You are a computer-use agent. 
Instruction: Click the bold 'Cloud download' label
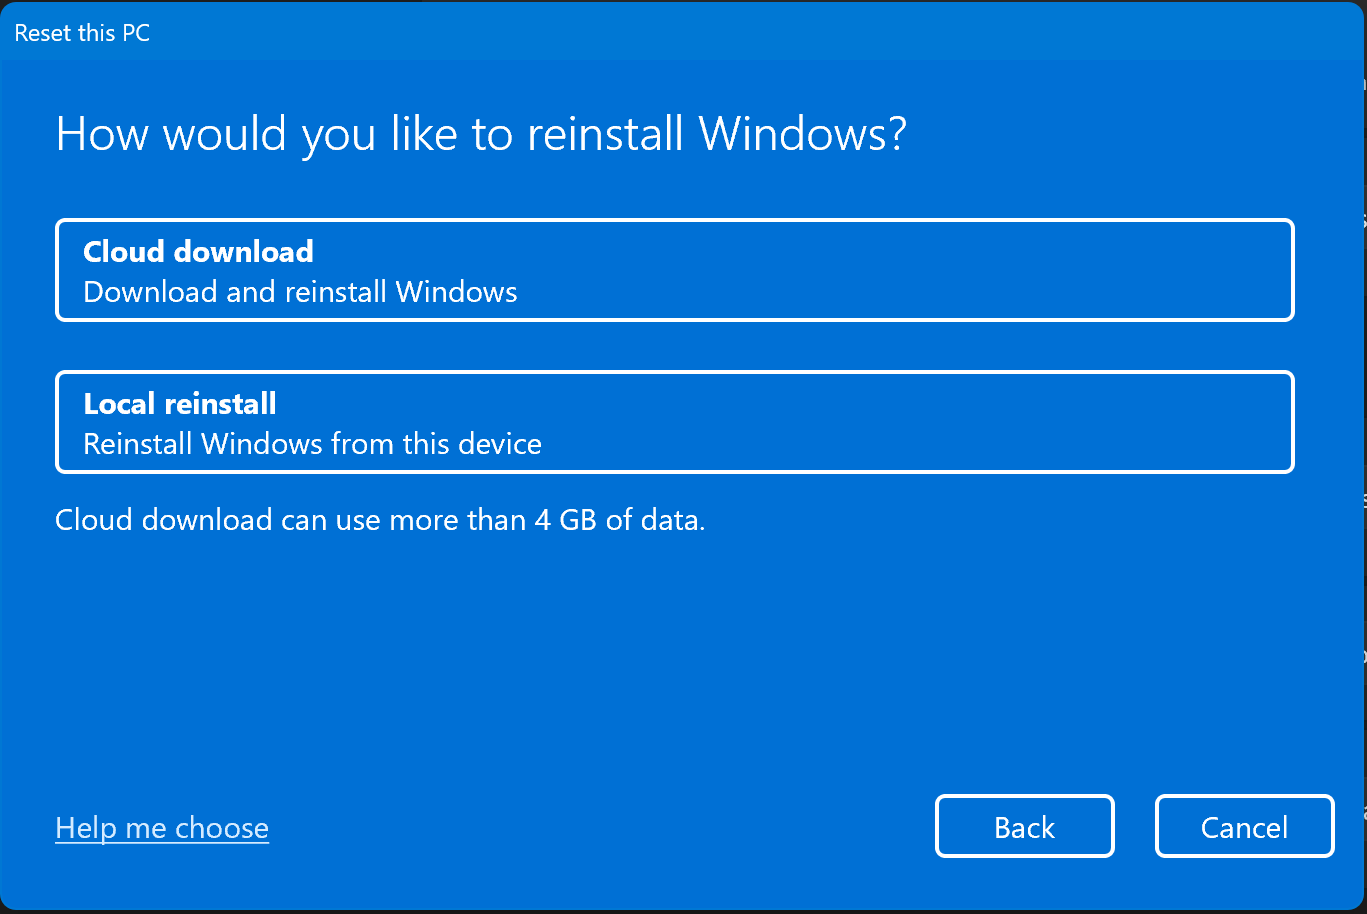pos(198,251)
